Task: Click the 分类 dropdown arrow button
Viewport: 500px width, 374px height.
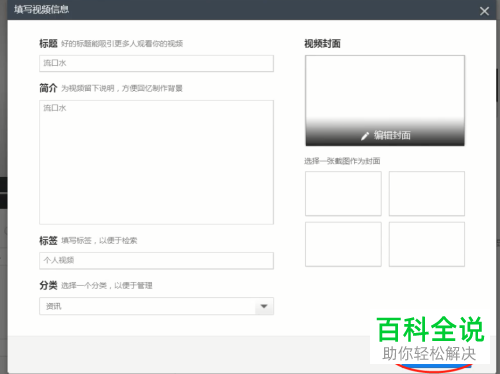Action: coord(264,306)
